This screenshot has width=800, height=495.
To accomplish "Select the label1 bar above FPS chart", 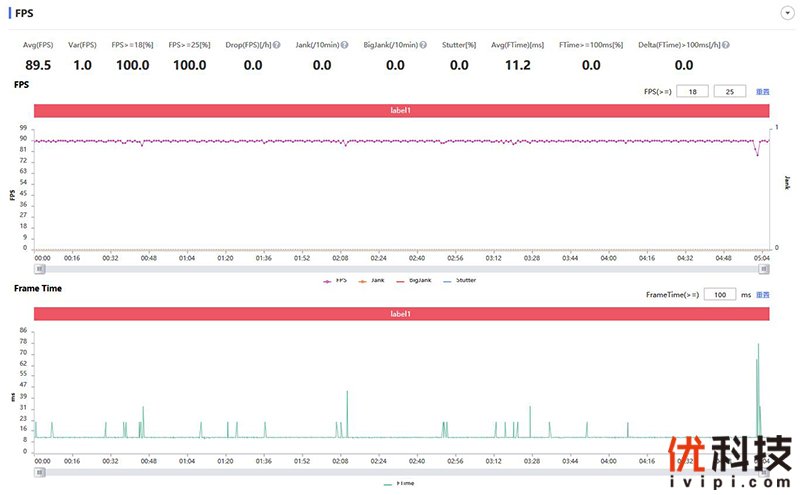I will [x=401, y=110].
